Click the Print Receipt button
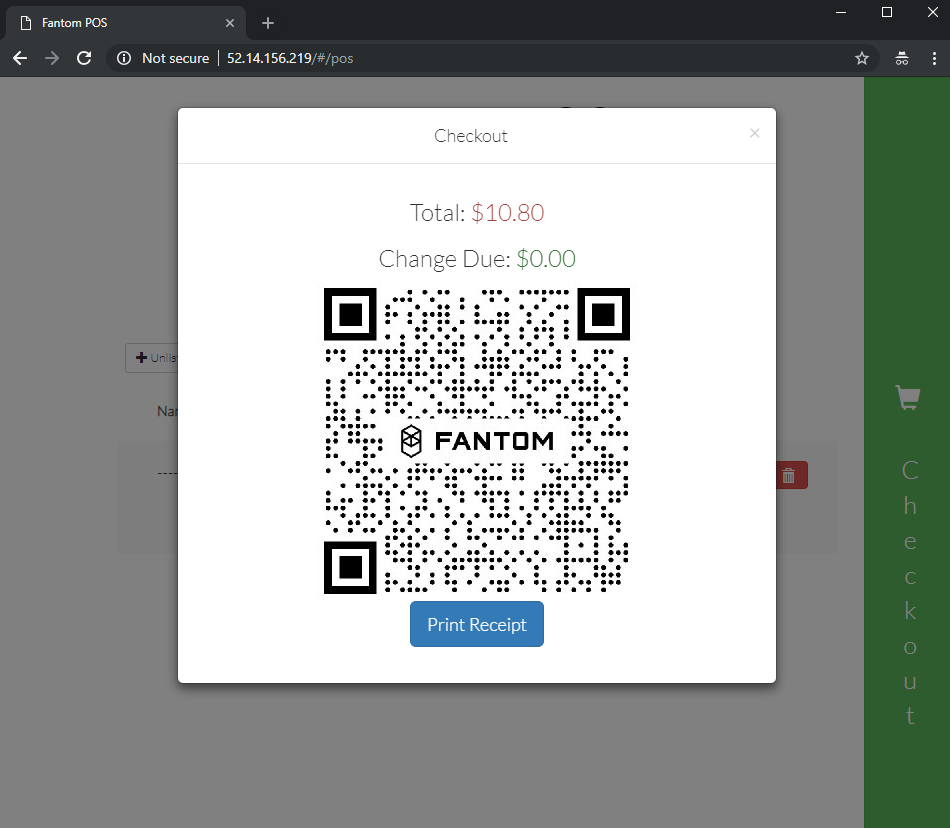The width and height of the screenshot is (950, 828). (476, 624)
